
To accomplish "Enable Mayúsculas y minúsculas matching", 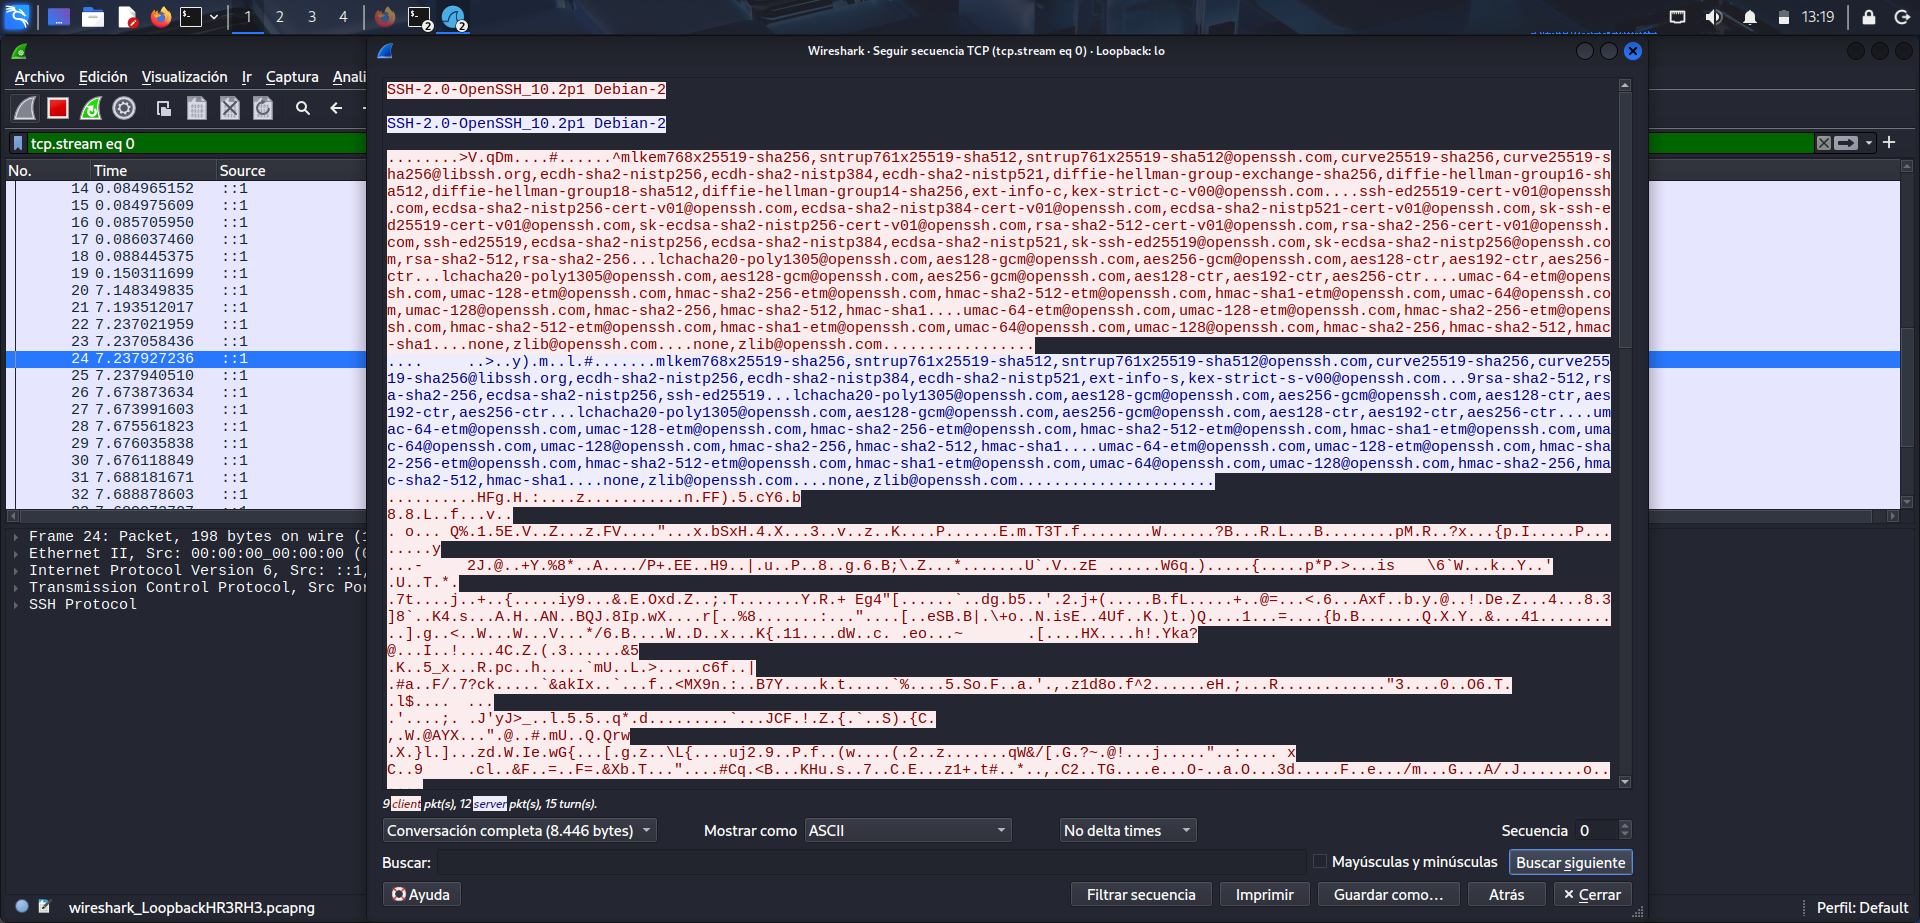I will 1322,861.
